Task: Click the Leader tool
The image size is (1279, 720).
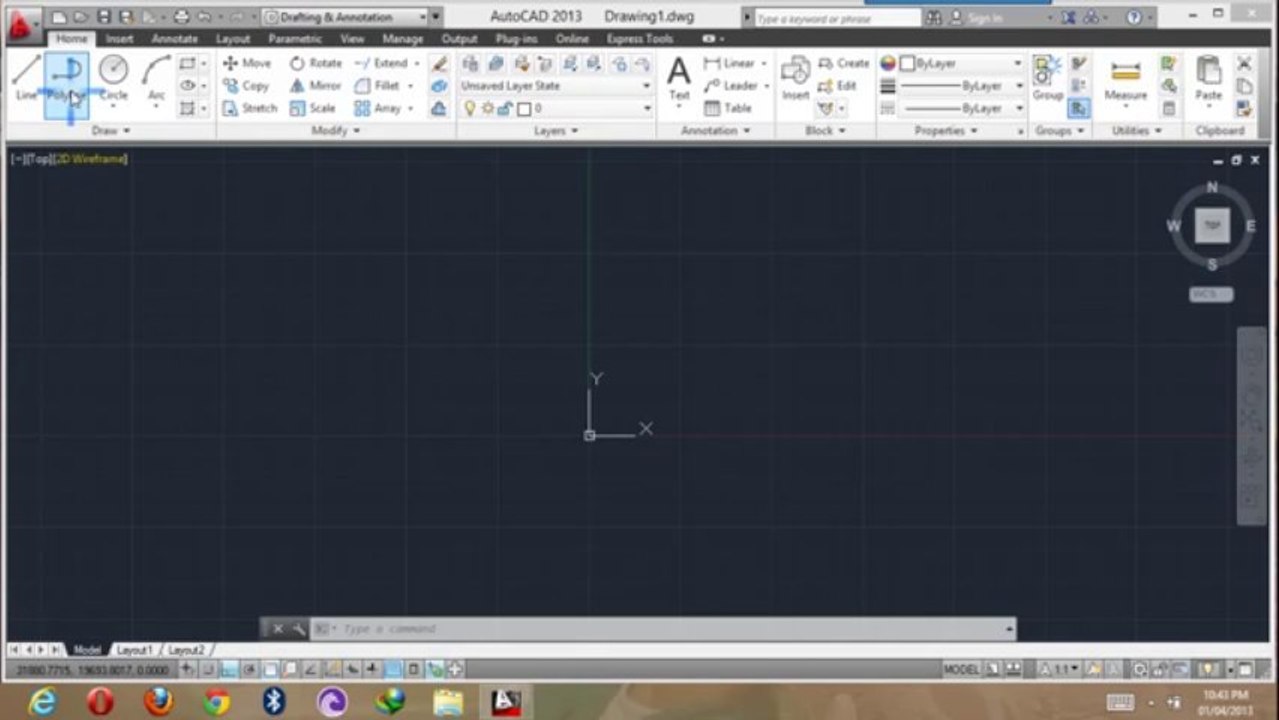Action: coord(730,86)
